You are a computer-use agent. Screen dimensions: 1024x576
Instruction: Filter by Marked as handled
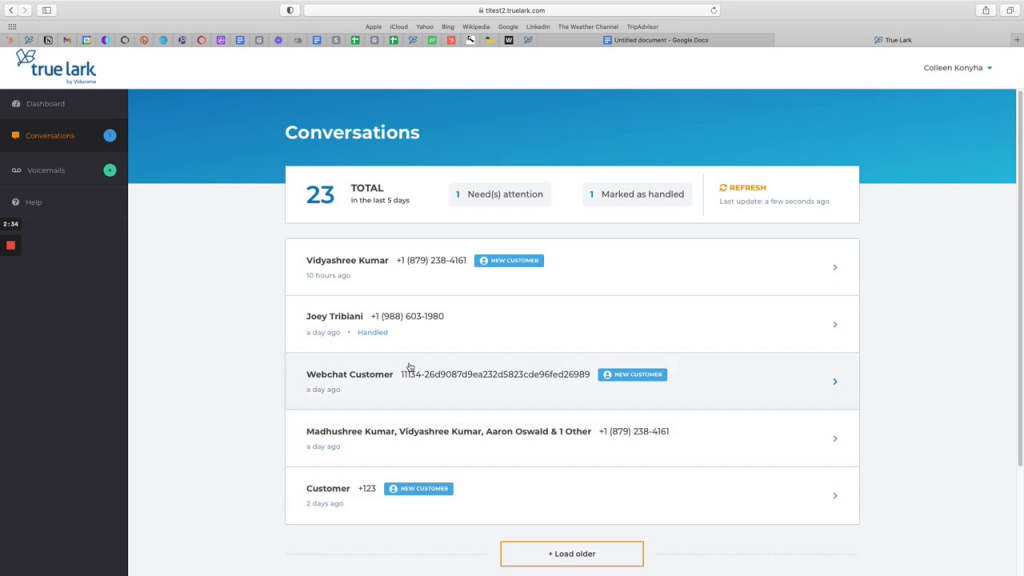pyautogui.click(x=637, y=195)
